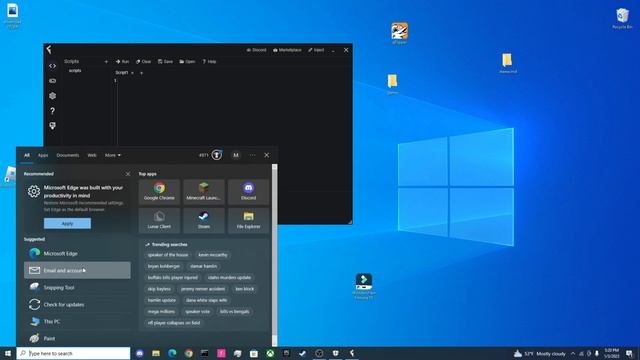Click 'kevin mccarthy' trending search
The height and width of the screenshot is (360, 640).
pos(213,255)
